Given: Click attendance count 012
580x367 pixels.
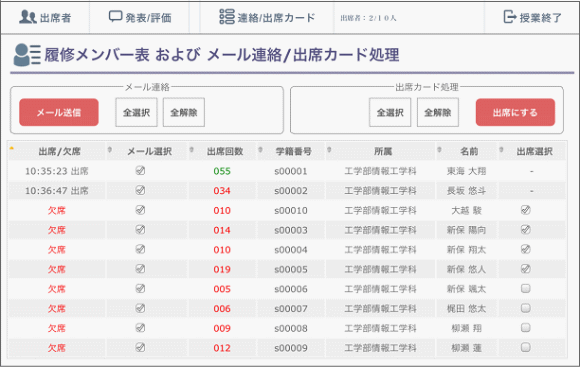Looking at the screenshot, I should point(222,348).
